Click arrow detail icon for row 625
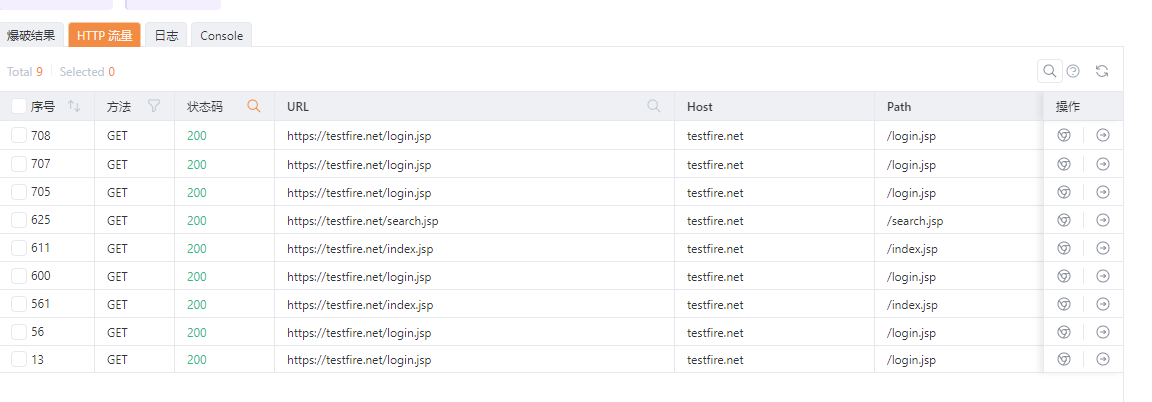Screen dimensions: 1152x402 pos(1102,220)
